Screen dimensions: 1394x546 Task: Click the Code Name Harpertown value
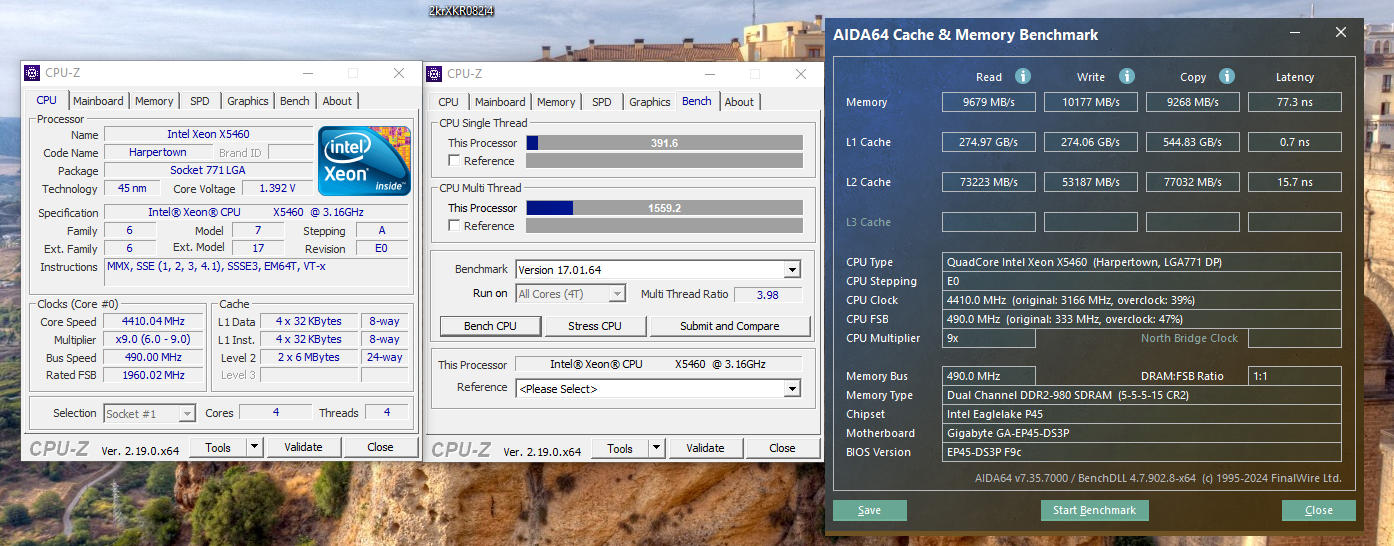click(x=158, y=153)
